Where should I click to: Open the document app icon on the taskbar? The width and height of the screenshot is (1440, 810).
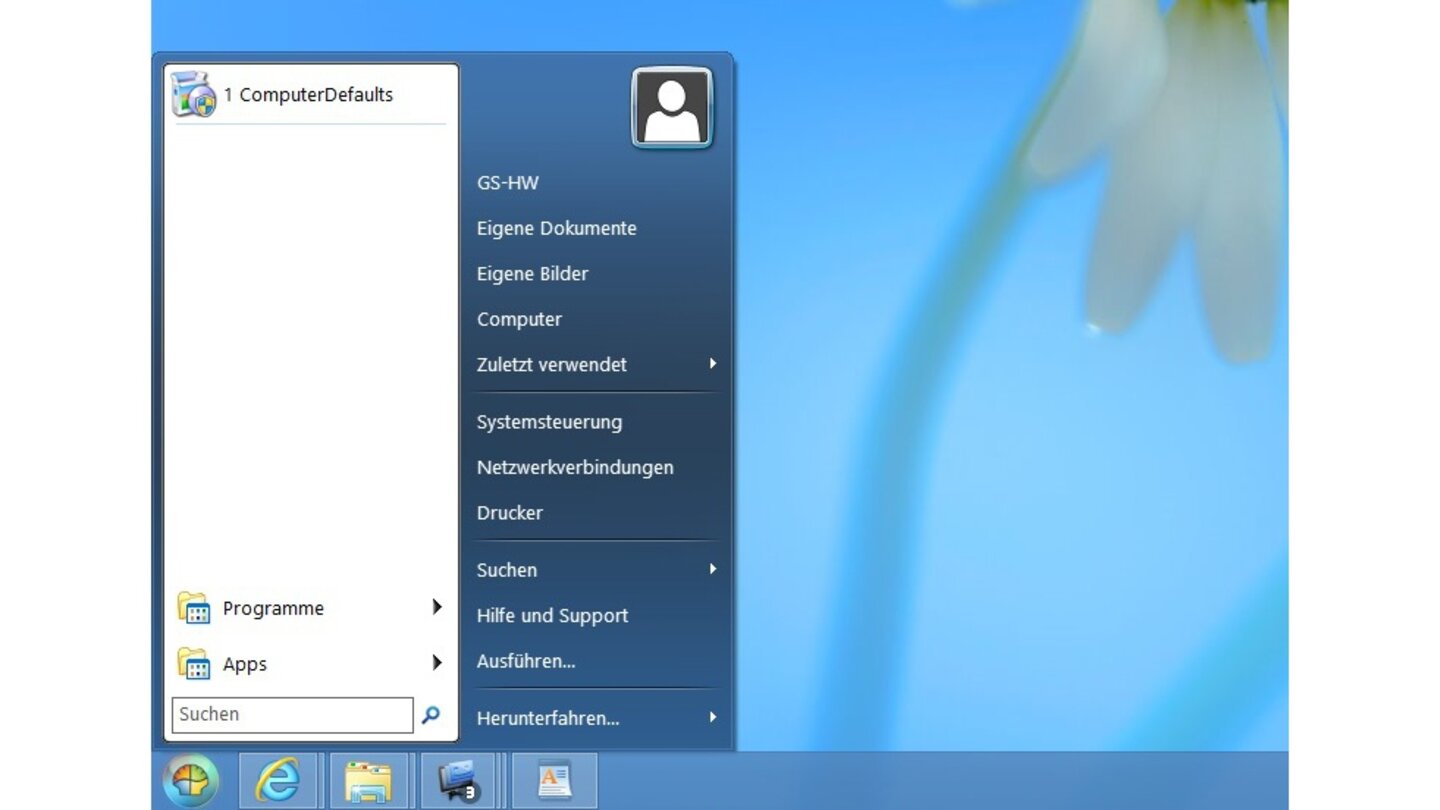click(555, 781)
